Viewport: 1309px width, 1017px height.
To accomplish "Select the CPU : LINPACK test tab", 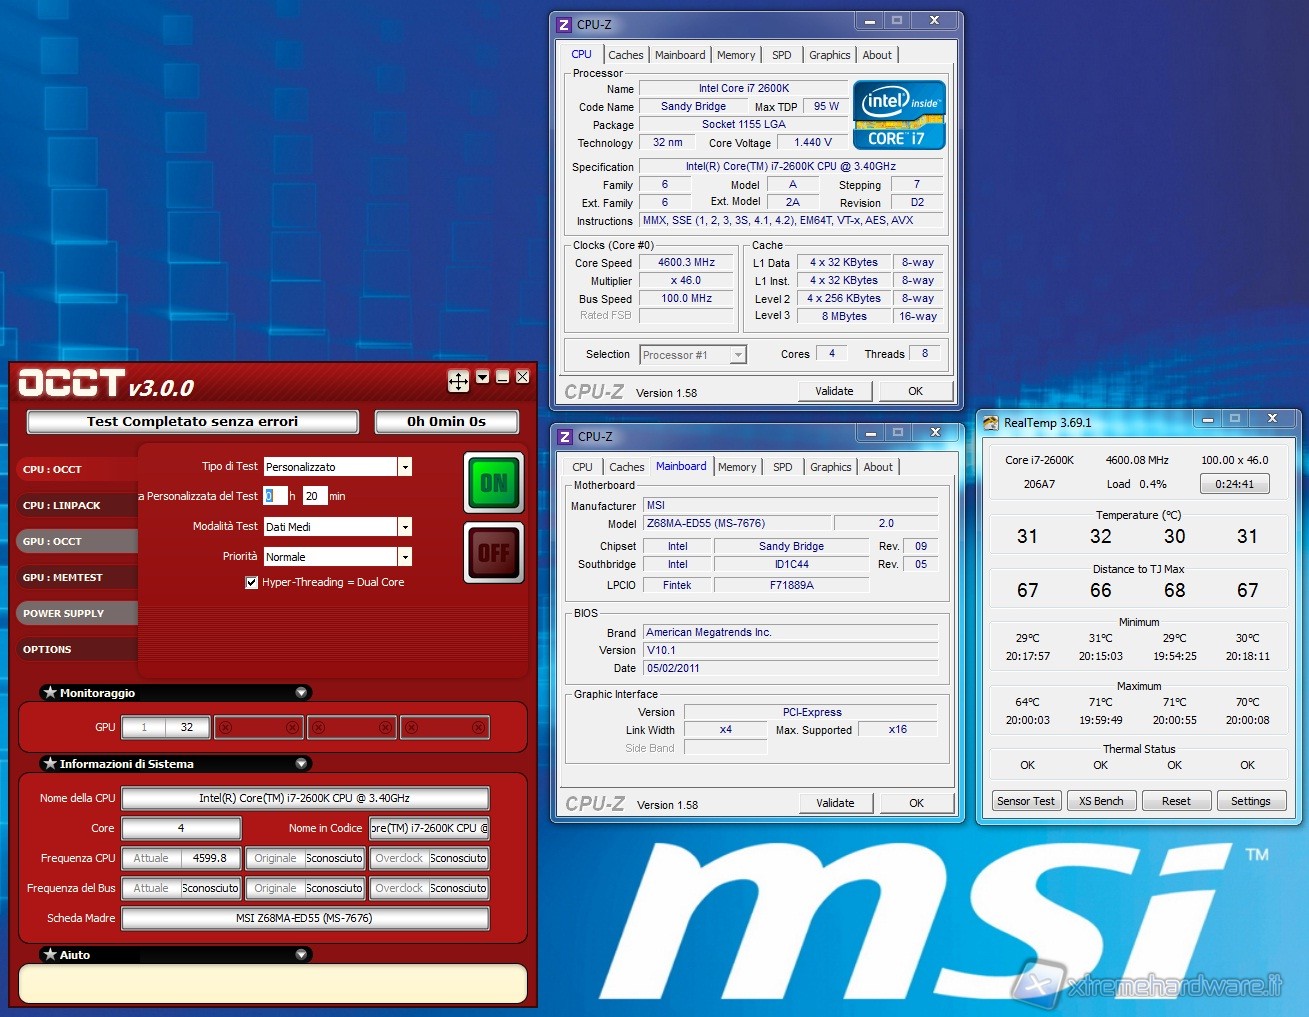I will pos(62,505).
